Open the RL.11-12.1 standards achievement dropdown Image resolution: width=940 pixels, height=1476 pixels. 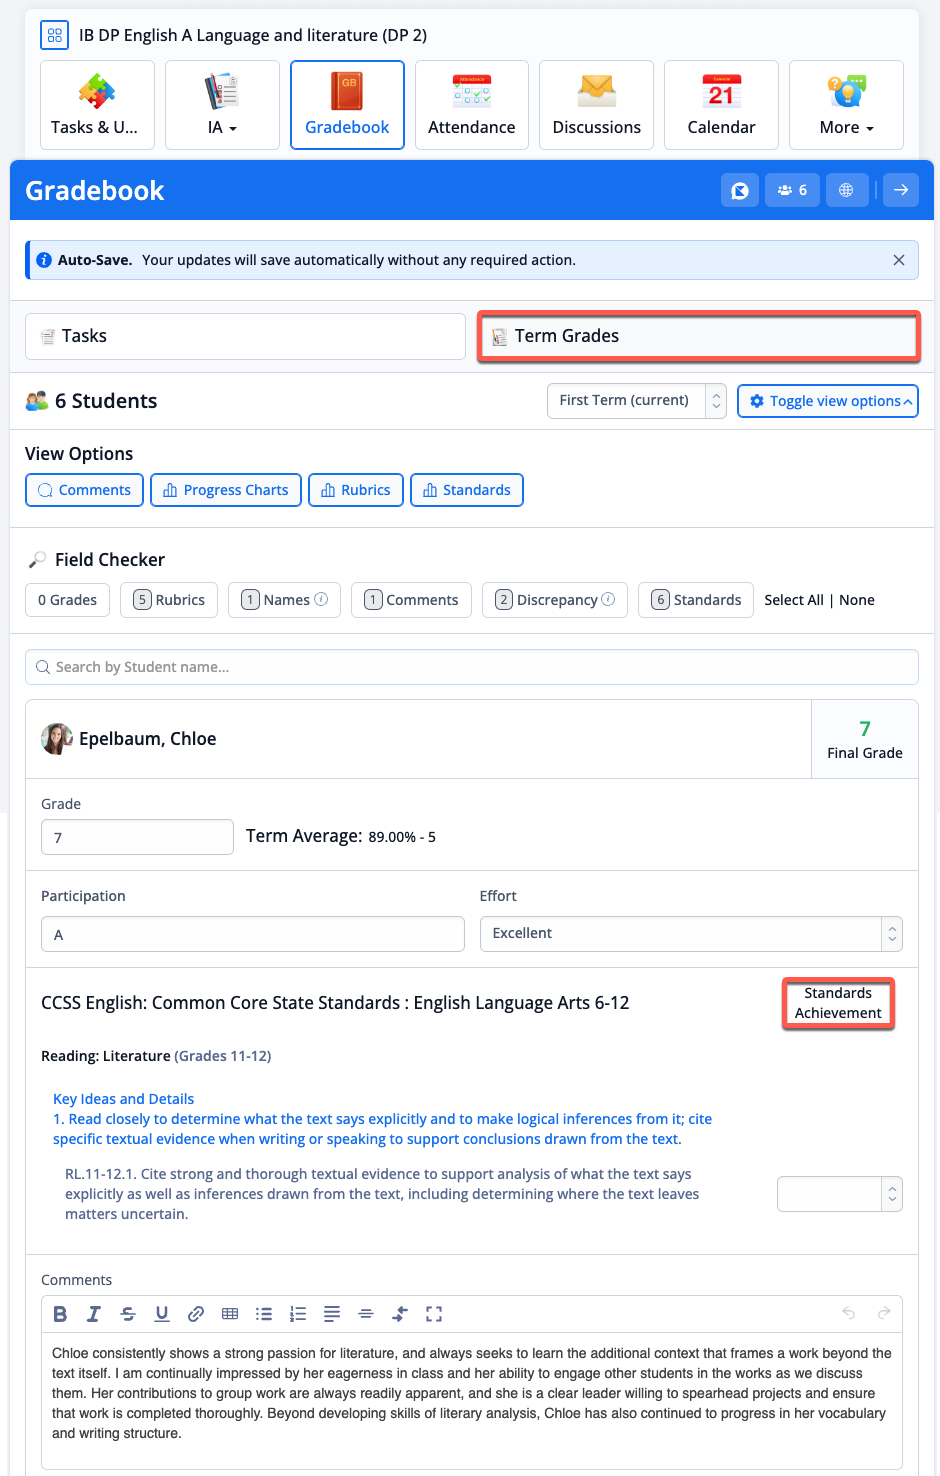[839, 1194]
